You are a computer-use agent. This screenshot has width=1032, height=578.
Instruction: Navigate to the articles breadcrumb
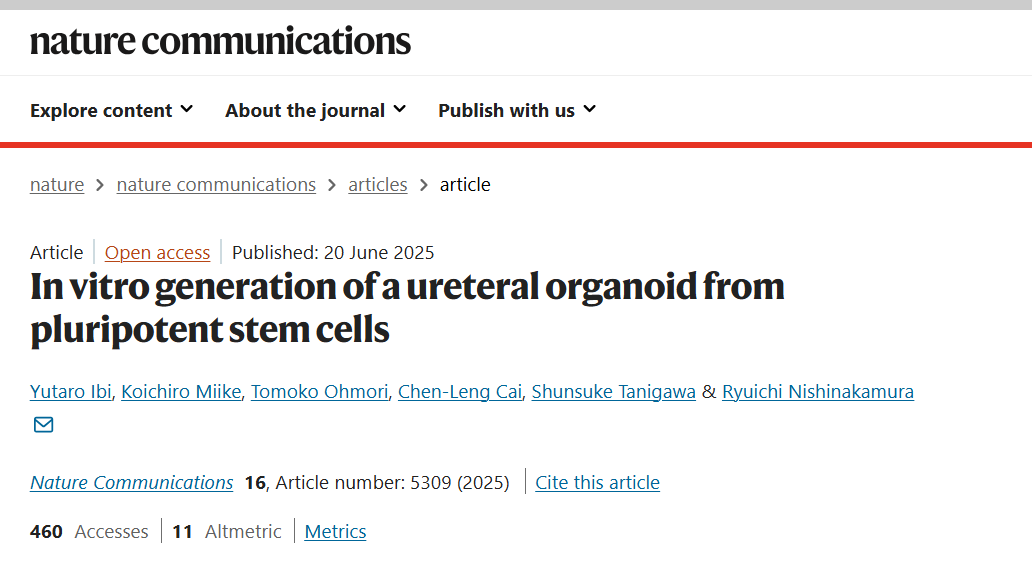pyautogui.click(x=378, y=184)
